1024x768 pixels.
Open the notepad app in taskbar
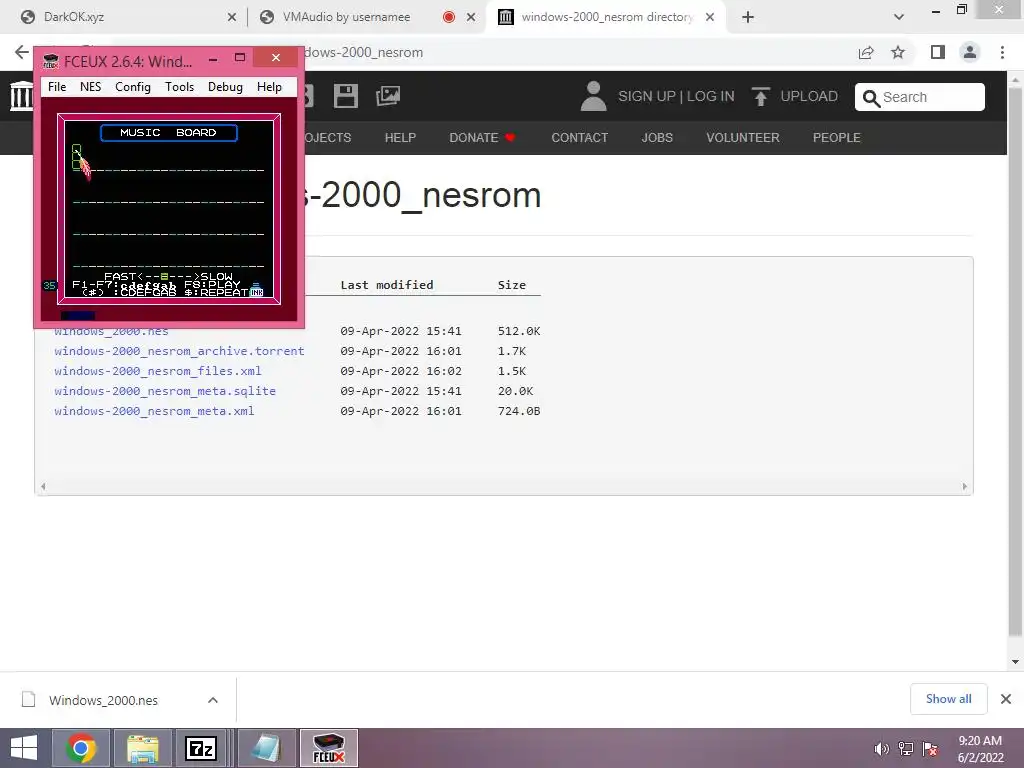pyautogui.click(x=265, y=748)
